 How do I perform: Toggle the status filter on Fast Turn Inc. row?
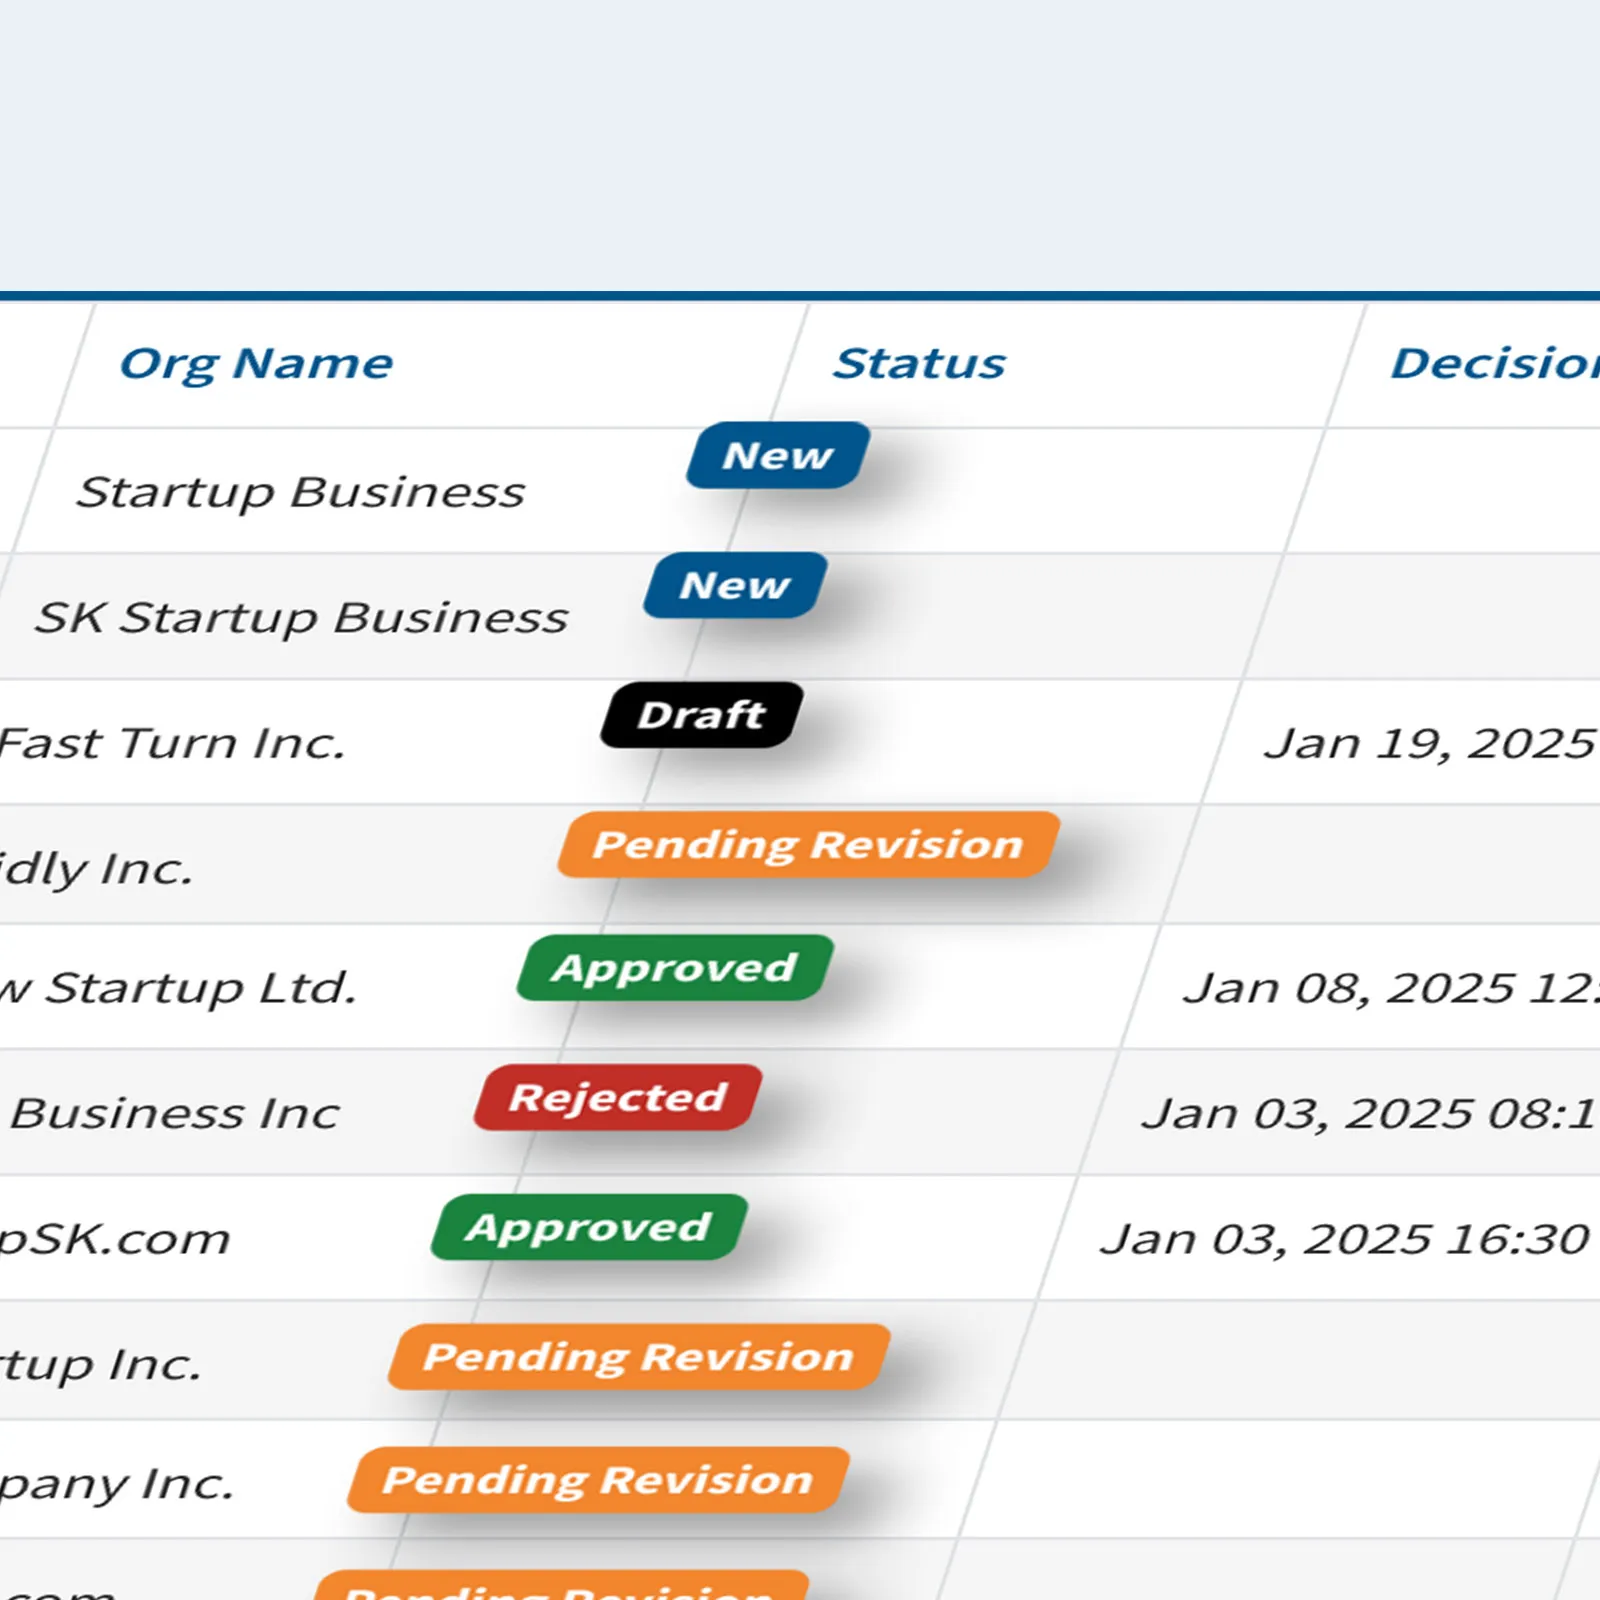tap(700, 714)
